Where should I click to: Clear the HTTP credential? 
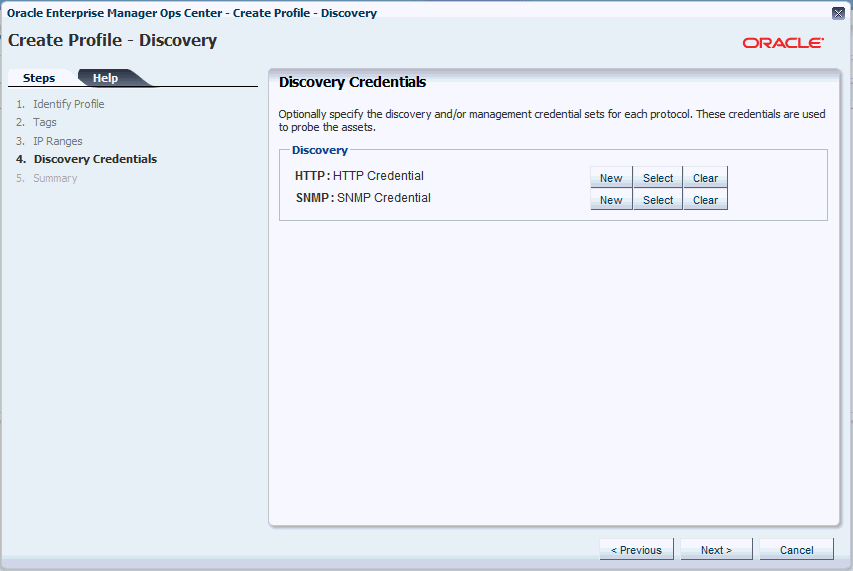click(x=705, y=178)
